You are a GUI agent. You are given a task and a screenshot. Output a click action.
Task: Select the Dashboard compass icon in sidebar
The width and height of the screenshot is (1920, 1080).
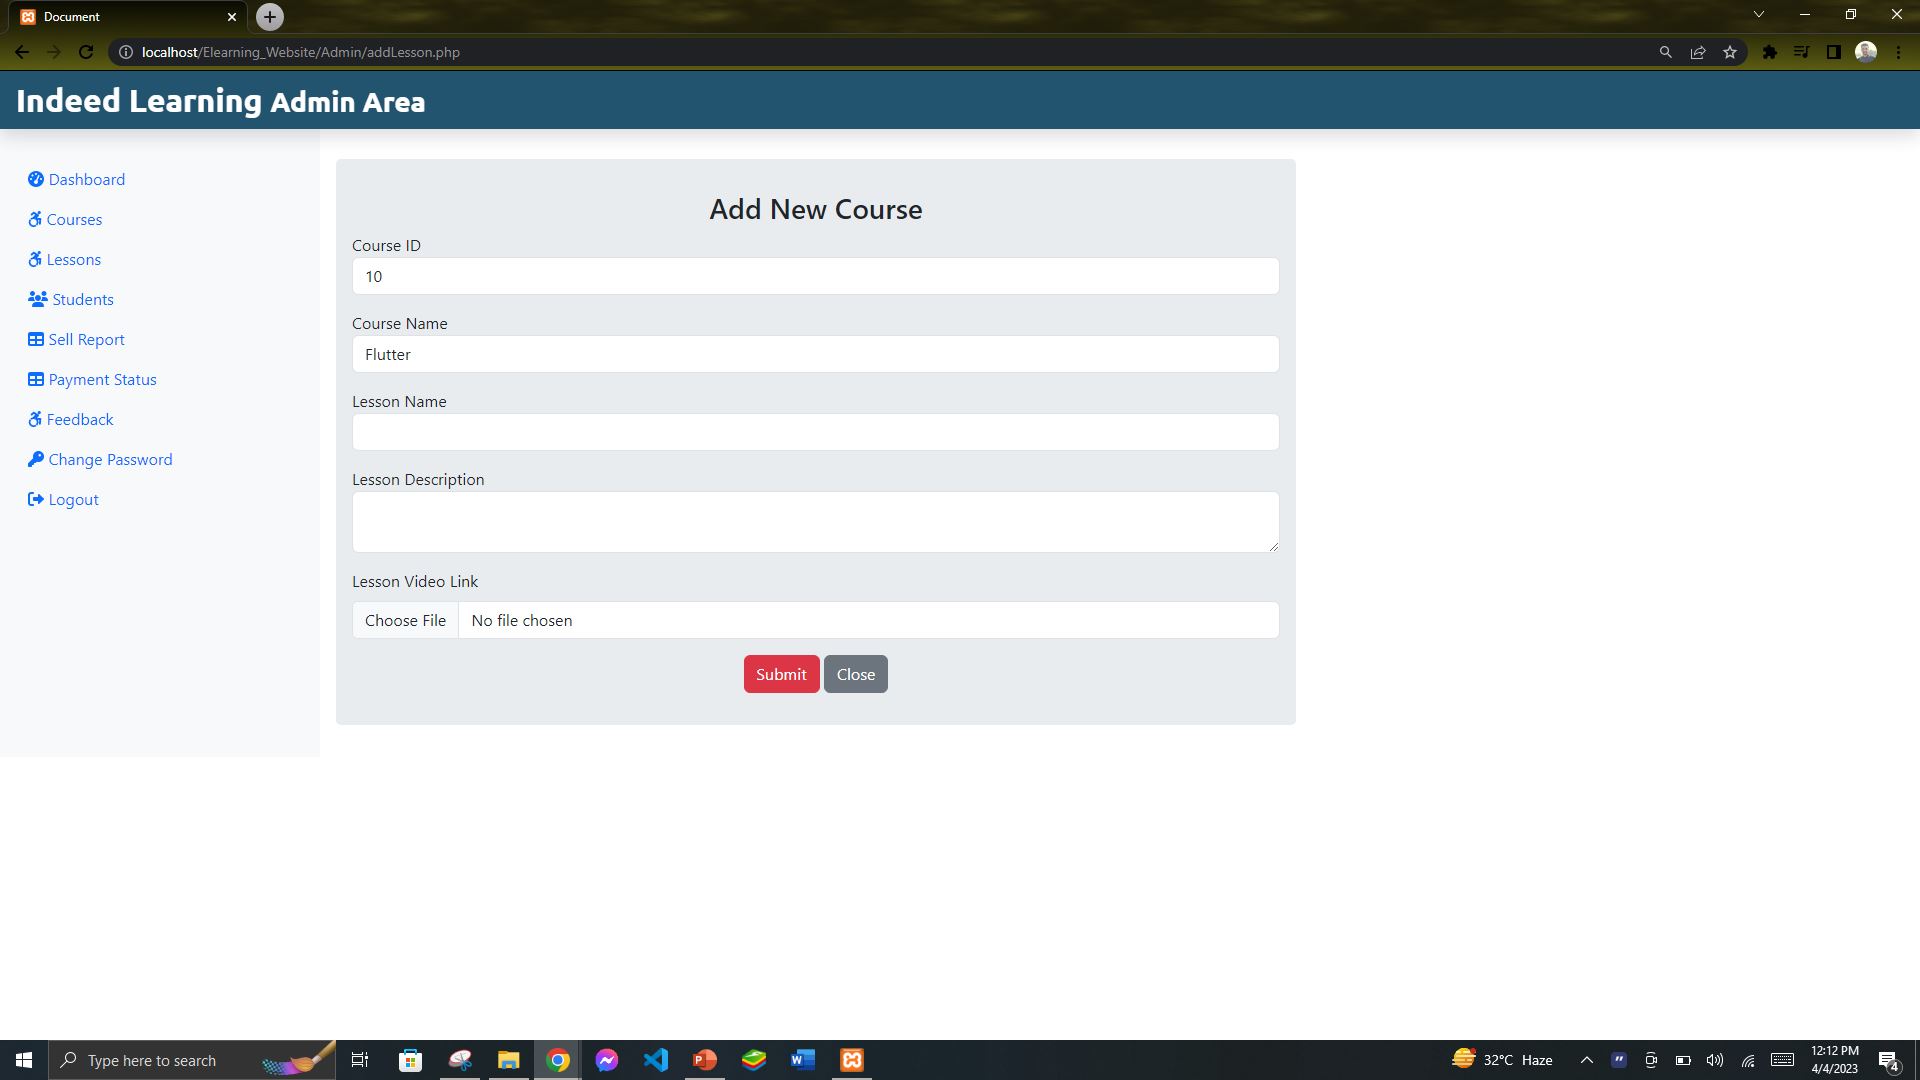[36, 179]
